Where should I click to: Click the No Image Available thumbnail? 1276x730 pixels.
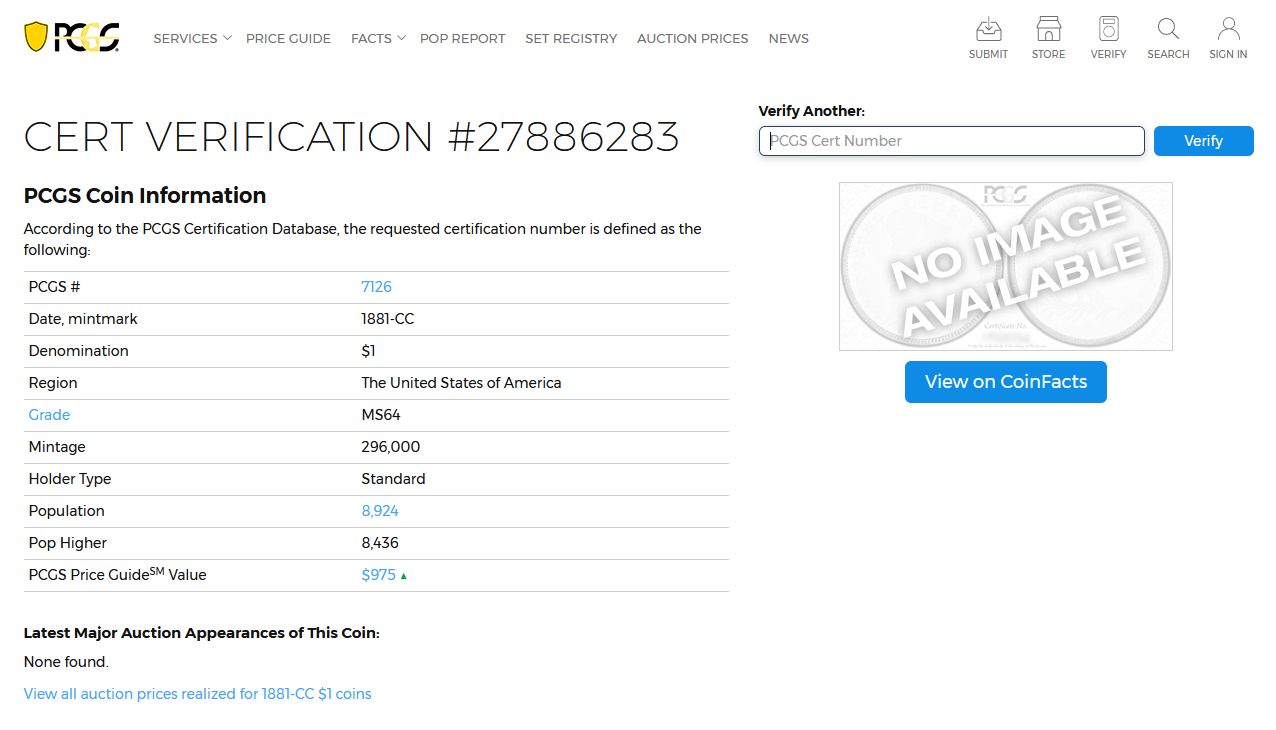pos(1005,266)
